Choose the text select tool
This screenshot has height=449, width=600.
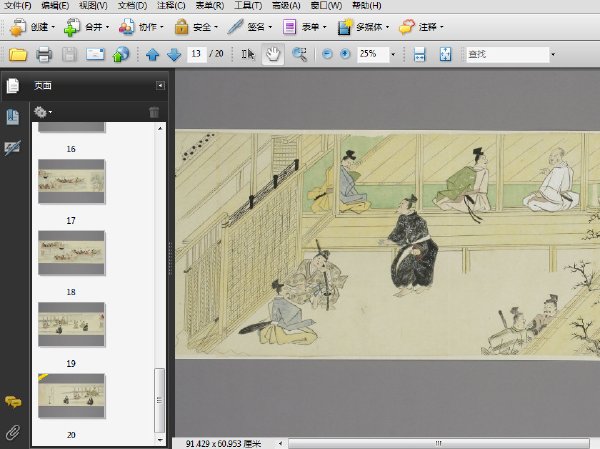(248, 54)
